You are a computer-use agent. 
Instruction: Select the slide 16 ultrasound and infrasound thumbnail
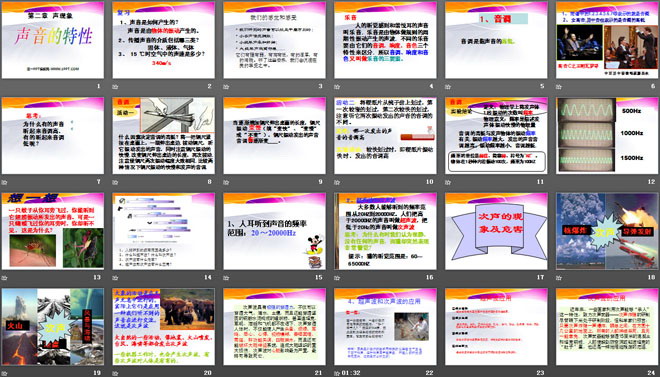(x=385, y=231)
